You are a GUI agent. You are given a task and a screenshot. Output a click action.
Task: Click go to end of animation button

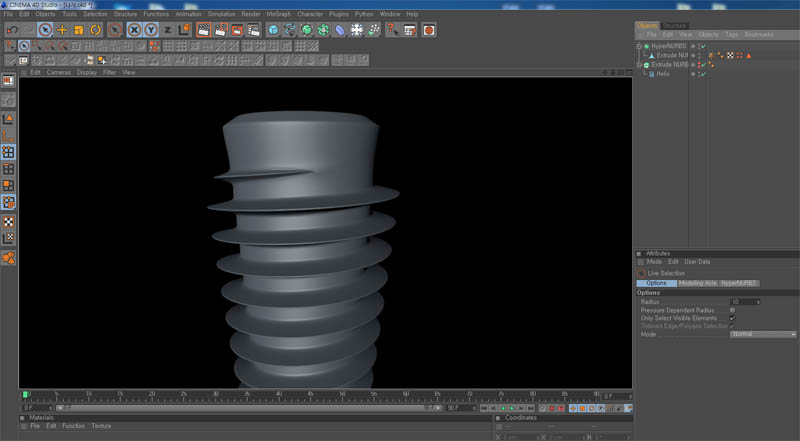click(531, 408)
